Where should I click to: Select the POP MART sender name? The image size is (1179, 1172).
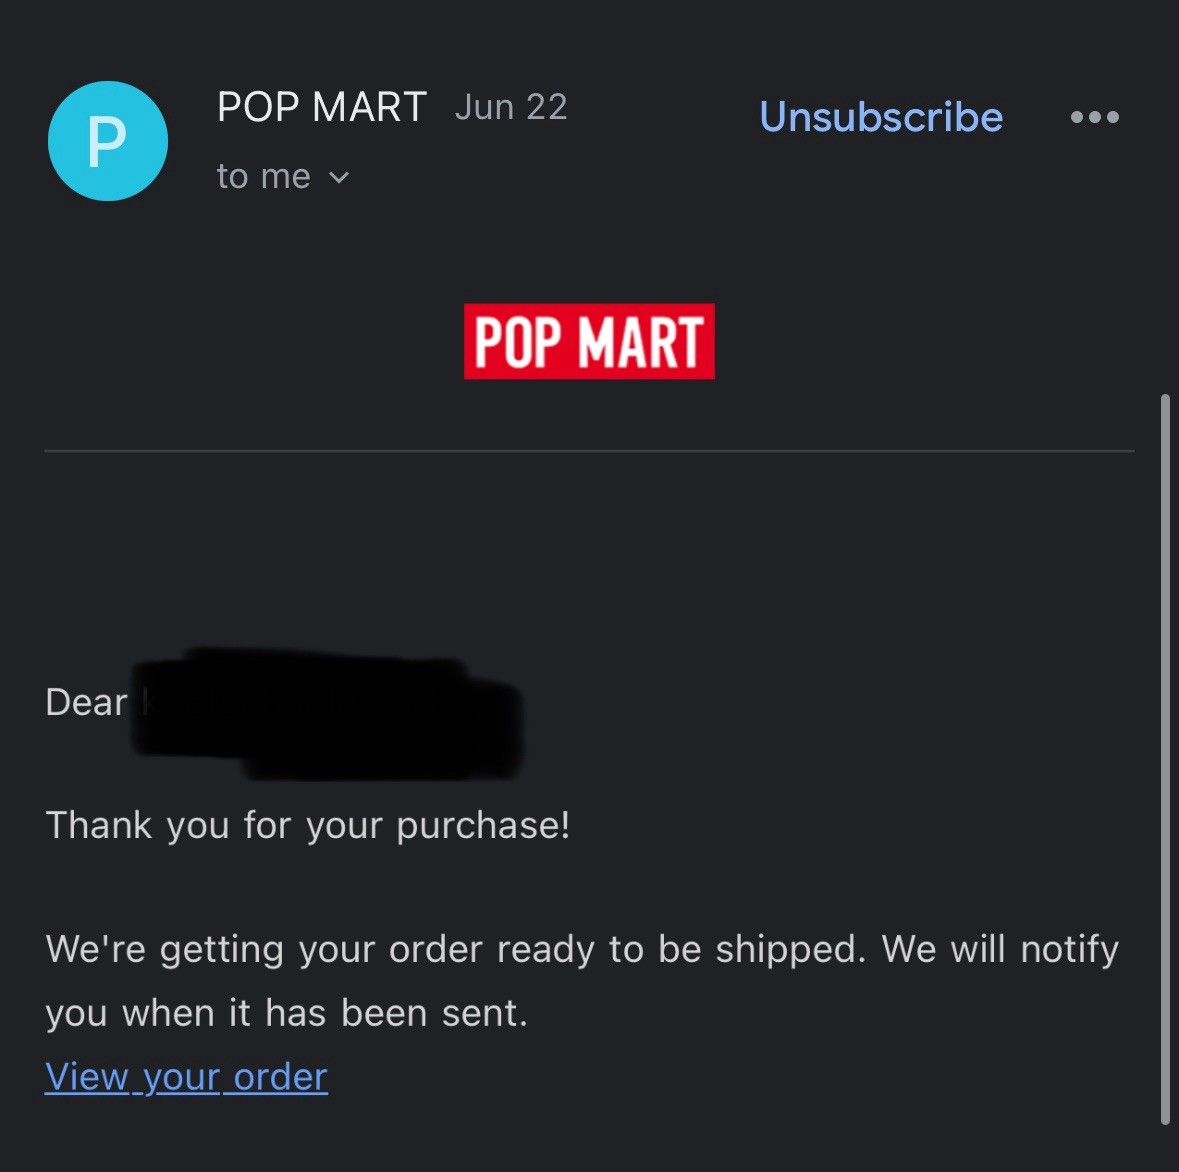[322, 107]
